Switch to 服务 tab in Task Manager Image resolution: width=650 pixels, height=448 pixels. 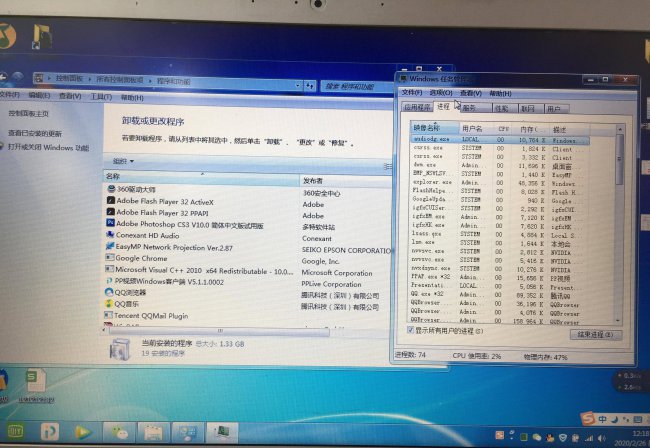tap(475, 108)
